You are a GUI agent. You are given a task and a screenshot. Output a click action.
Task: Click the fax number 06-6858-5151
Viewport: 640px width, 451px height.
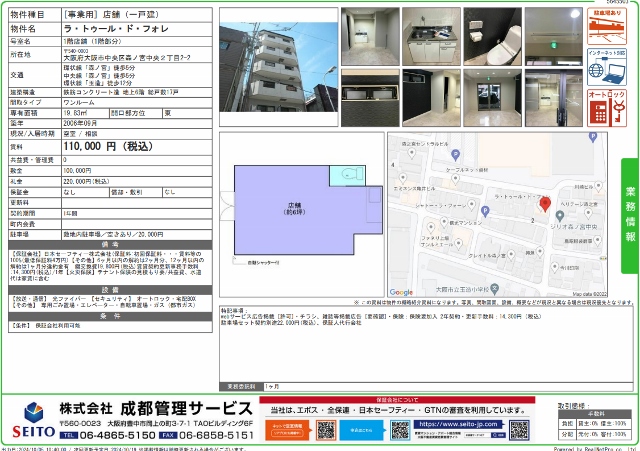click(x=216, y=435)
